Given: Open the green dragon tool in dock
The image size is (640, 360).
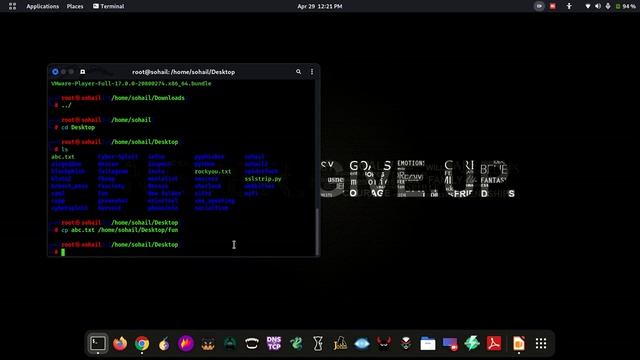Looking at the screenshot, I should pyautogui.click(x=296, y=344).
